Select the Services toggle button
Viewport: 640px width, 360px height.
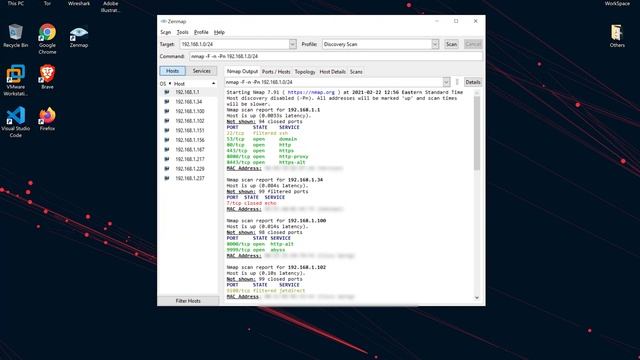coord(202,71)
